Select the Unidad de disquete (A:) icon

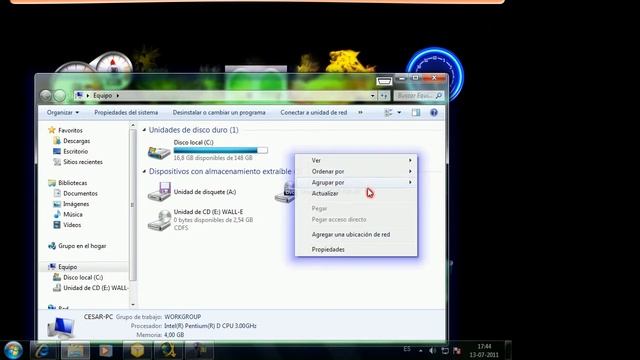(159, 192)
